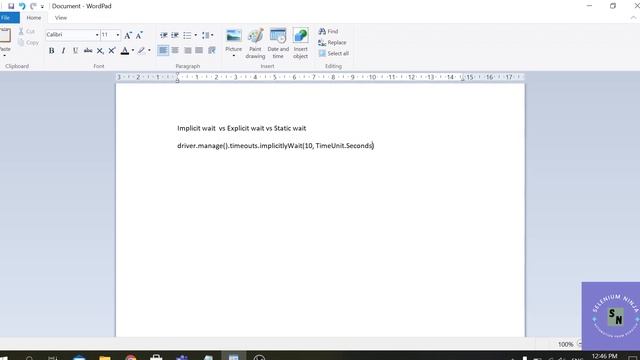The height and width of the screenshot is (360, 640).
Task: Open the Microsoft Store taskbar icon
Action: (156, 357)
